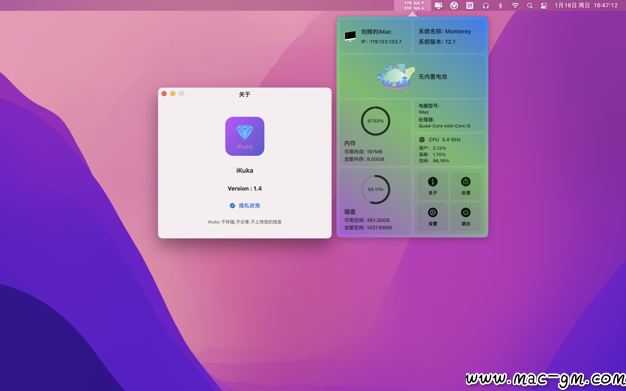Open the Wi-Fi menu in the menu bar
Viewport: 626px width, 391px height.
(515, 6)
